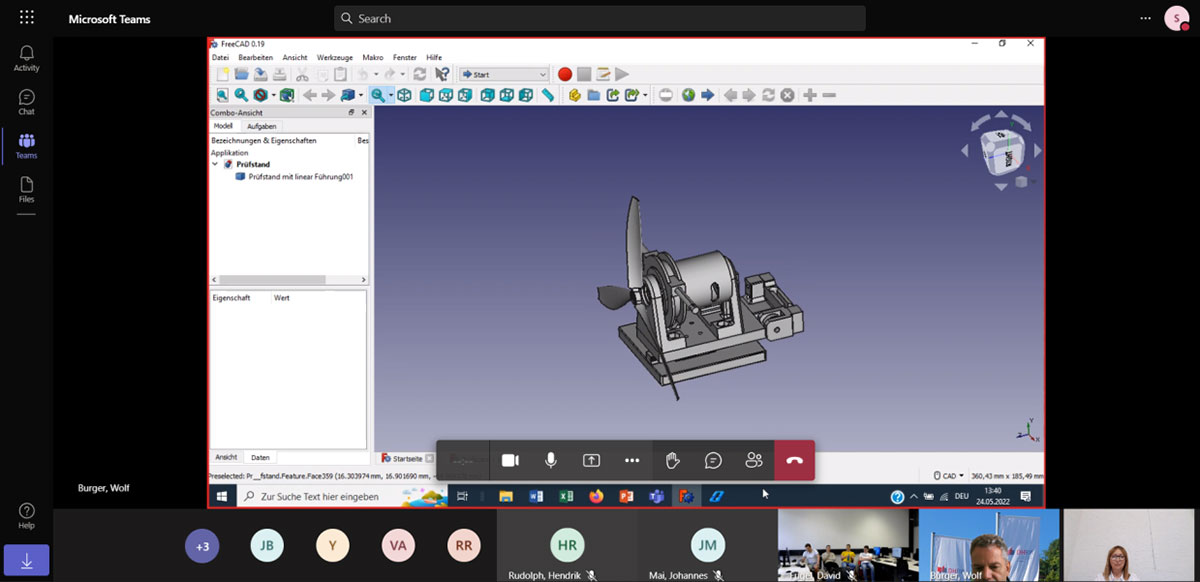The image size is (1200, 582).
Task: Open more actions in meeting controls
Action: 632,460
